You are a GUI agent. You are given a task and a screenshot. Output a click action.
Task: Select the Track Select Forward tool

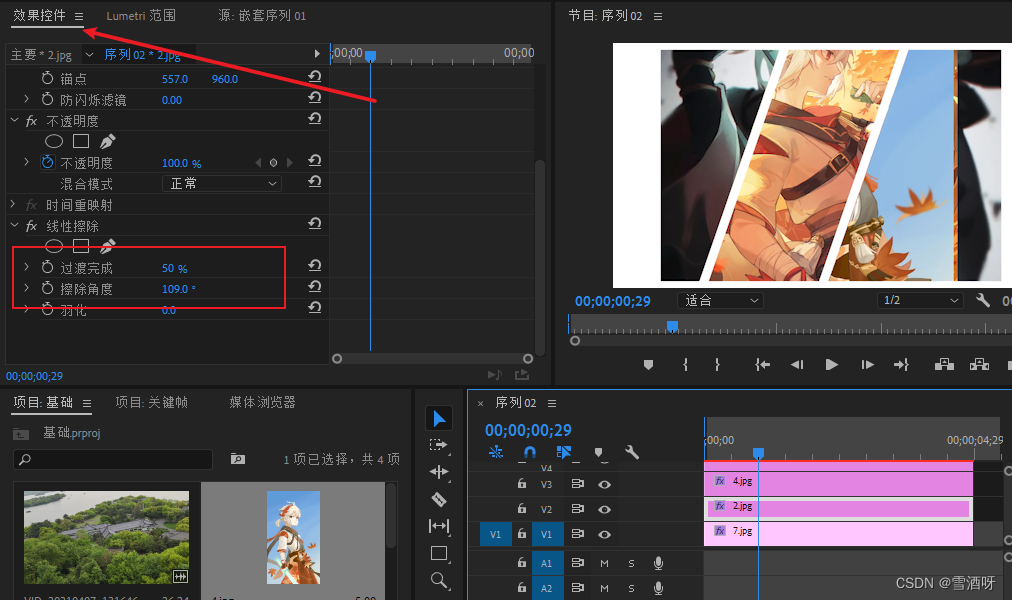(x=438, y=445)
